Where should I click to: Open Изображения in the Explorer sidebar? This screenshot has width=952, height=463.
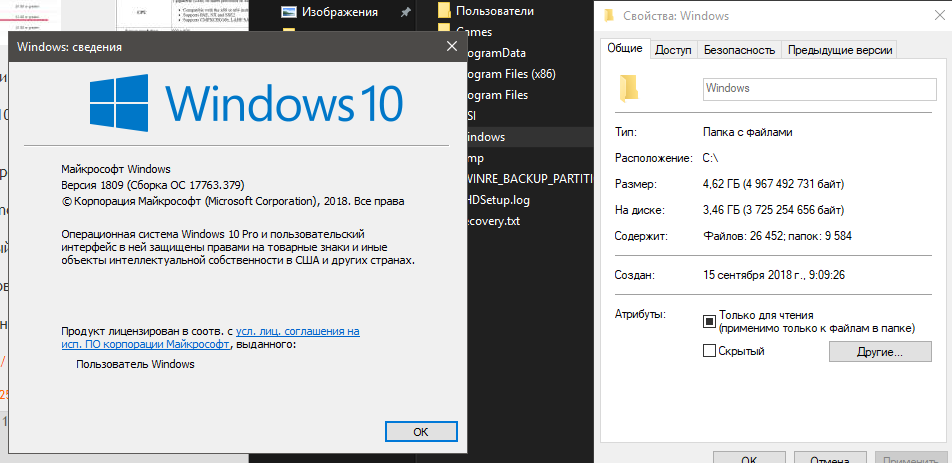coord(339,12)
